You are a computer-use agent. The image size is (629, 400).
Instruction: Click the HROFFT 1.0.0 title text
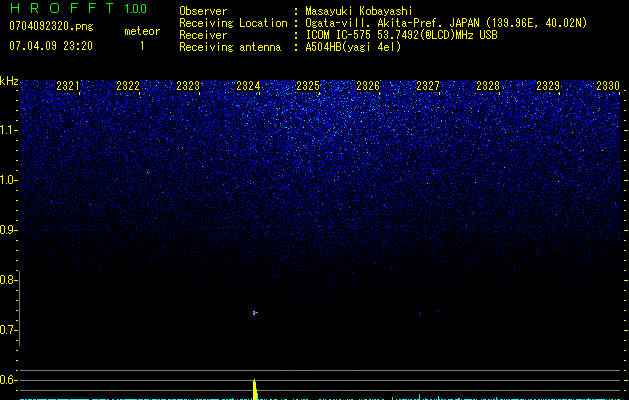[78, 8]
